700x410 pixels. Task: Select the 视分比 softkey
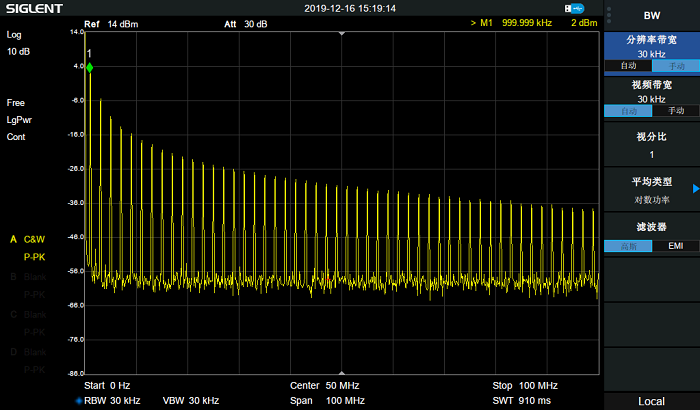coord(652,145)
